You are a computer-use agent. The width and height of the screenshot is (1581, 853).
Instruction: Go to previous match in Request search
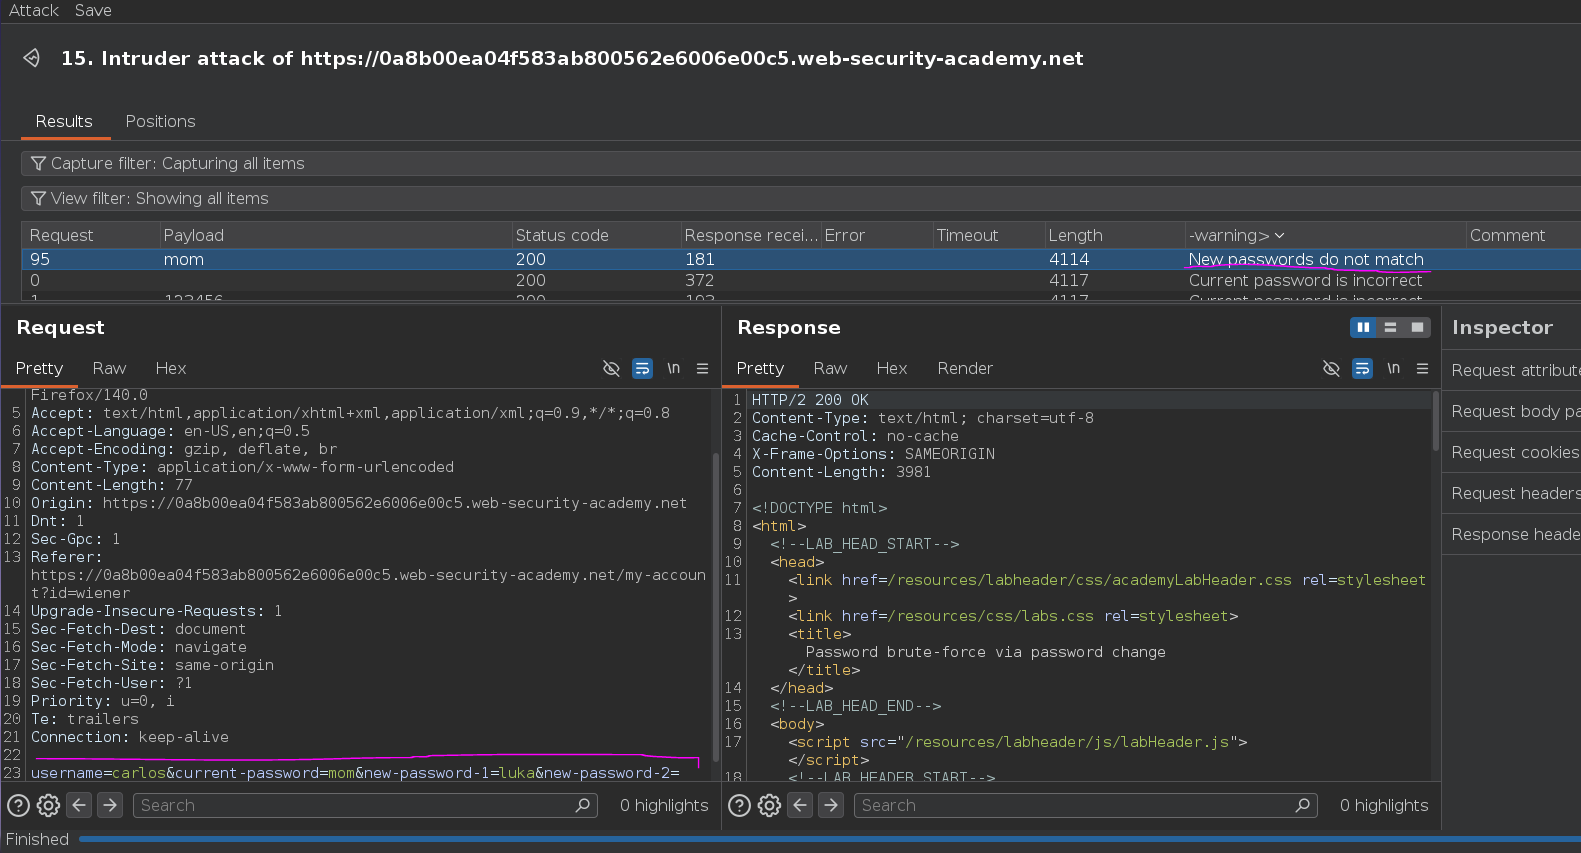click(80, 804)
